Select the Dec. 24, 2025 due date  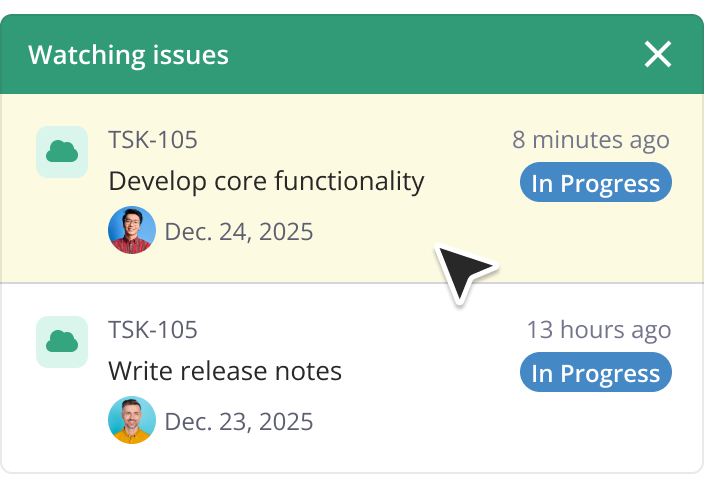pos(239,232)
